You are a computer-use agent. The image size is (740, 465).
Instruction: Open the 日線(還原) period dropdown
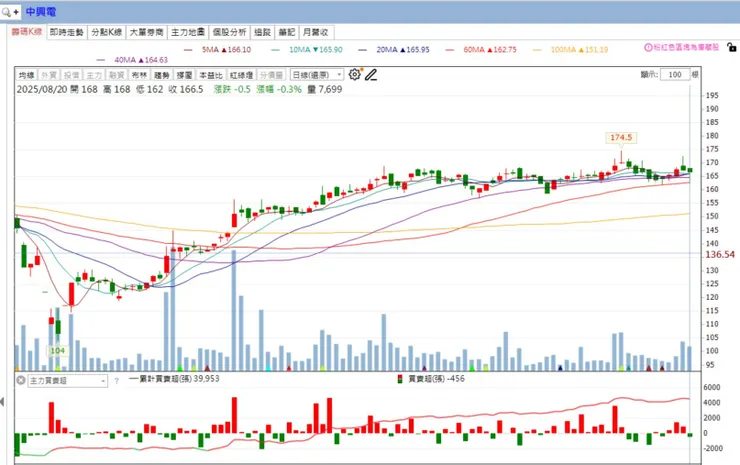[316, 75]
